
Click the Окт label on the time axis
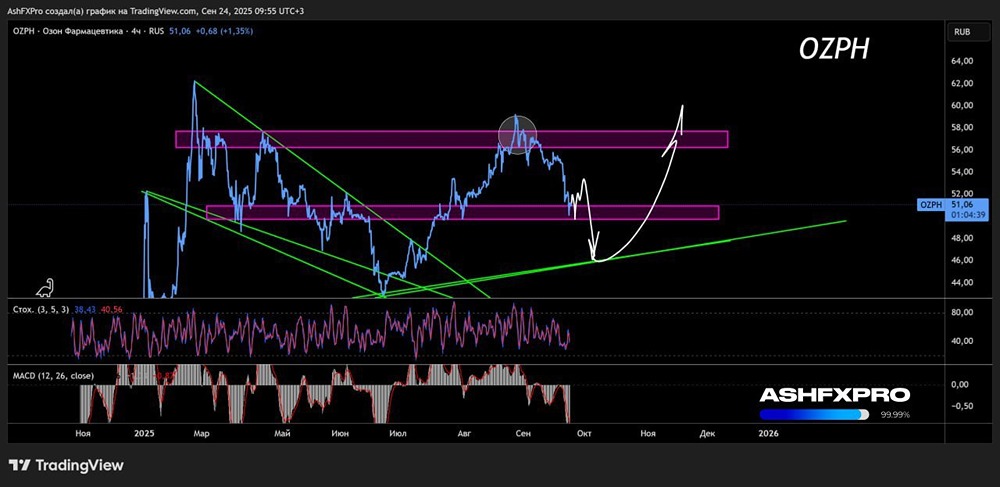click(x=583, y=433)
